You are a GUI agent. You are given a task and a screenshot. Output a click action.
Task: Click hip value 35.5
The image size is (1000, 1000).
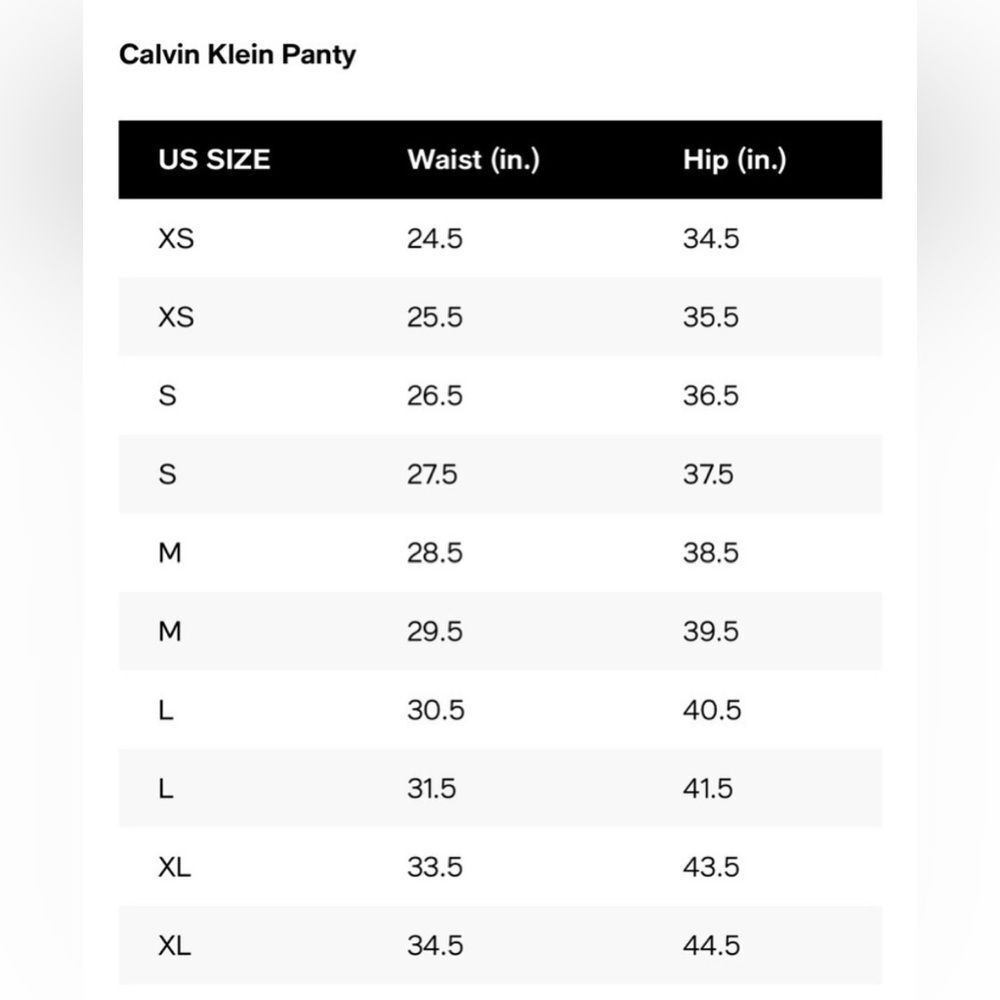pyautogui.click(x=711, y=317)
